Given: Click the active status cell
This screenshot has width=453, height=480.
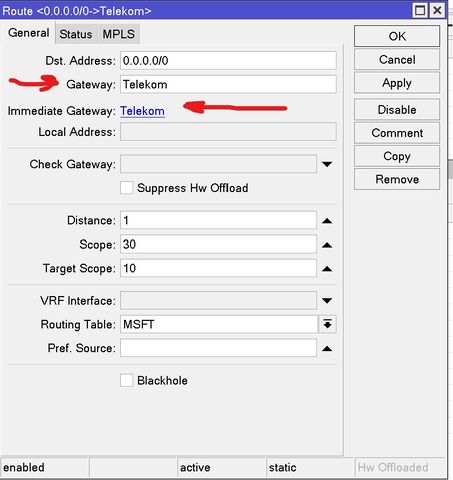Looking at the screenshot, I should [221, 467].
